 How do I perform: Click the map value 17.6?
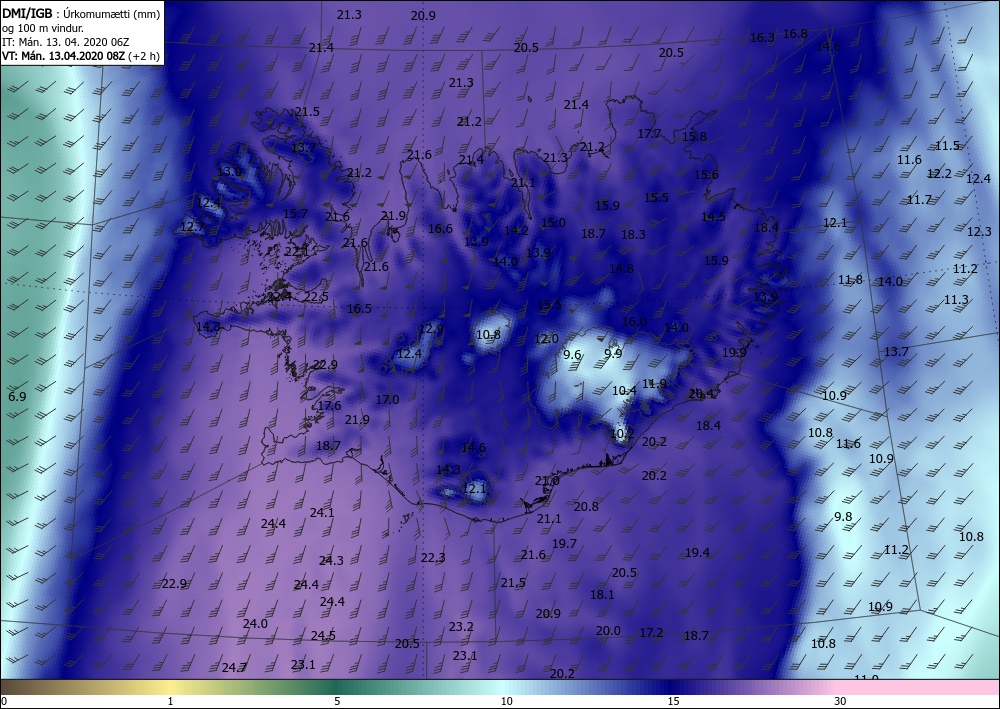329,406
